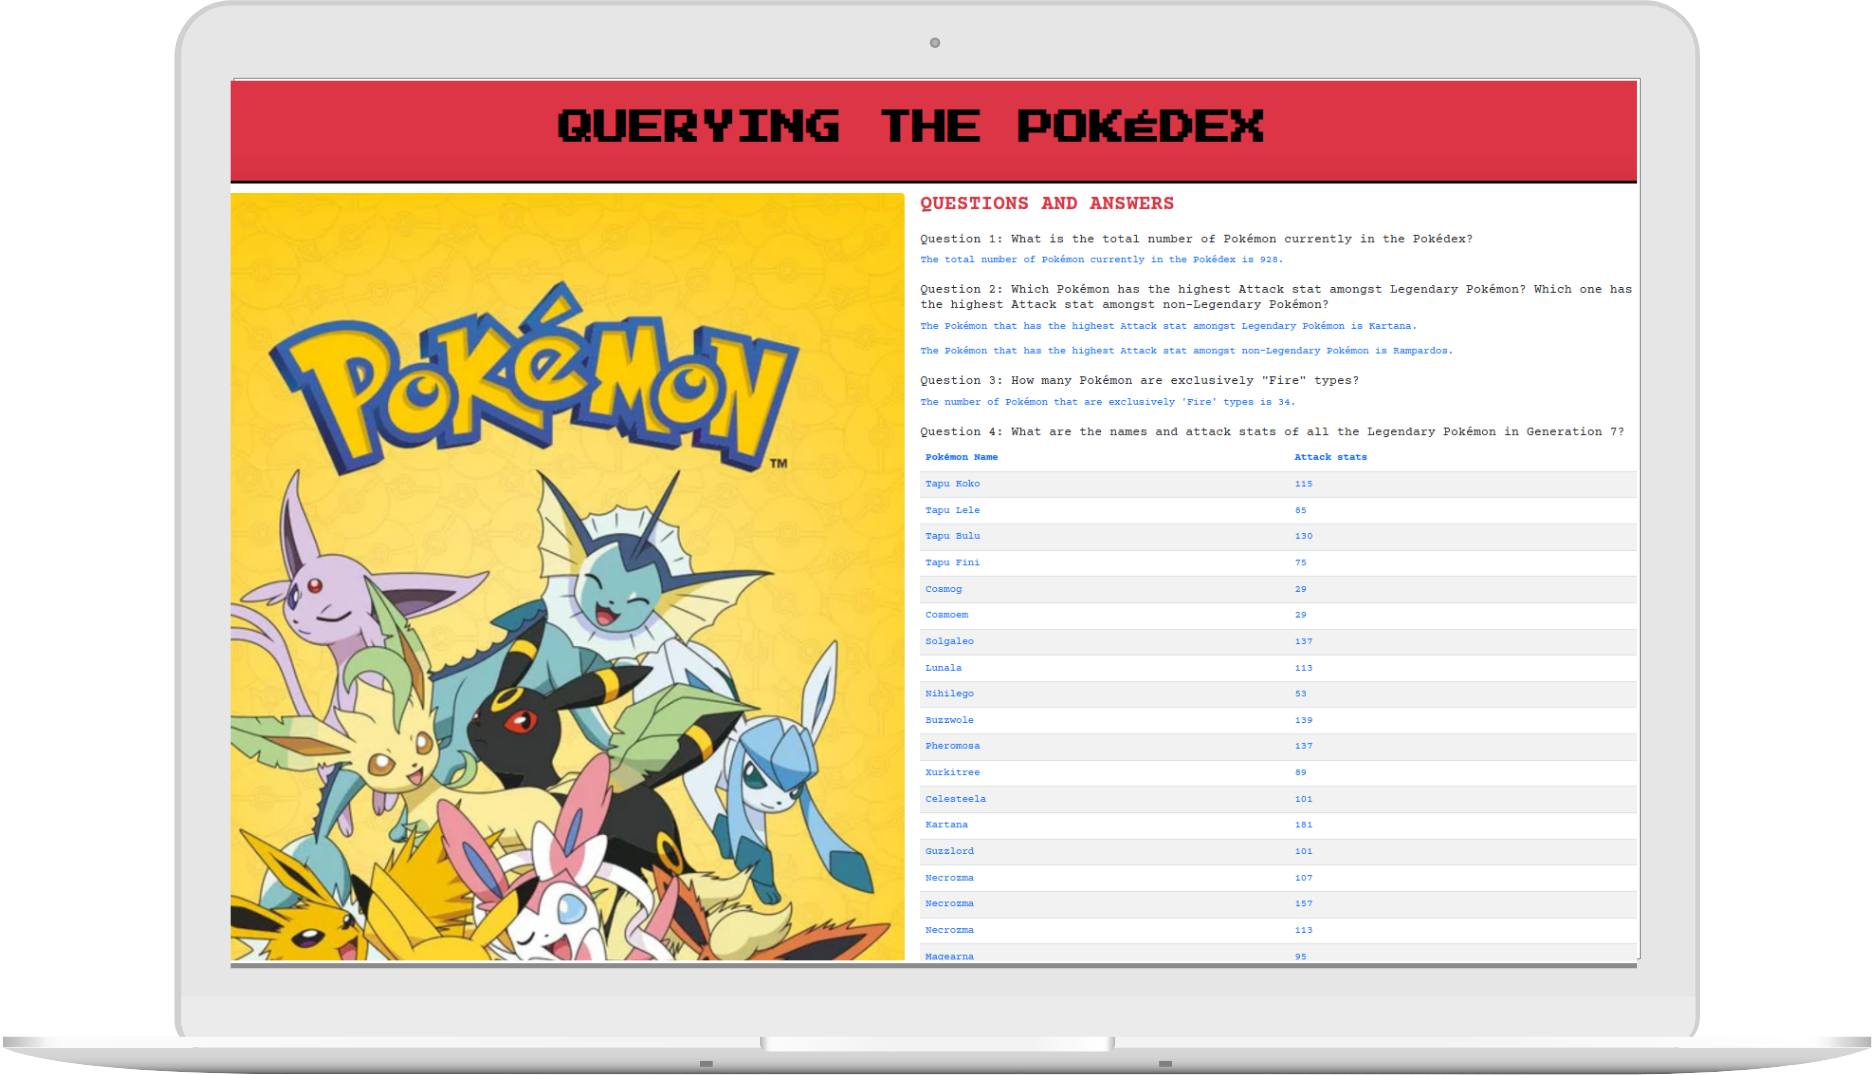The width and height of the screenshot is (1875, 1075).
Task: Select the Rampardos non-Legendary answer link
Action: (x=1186, y=350)
